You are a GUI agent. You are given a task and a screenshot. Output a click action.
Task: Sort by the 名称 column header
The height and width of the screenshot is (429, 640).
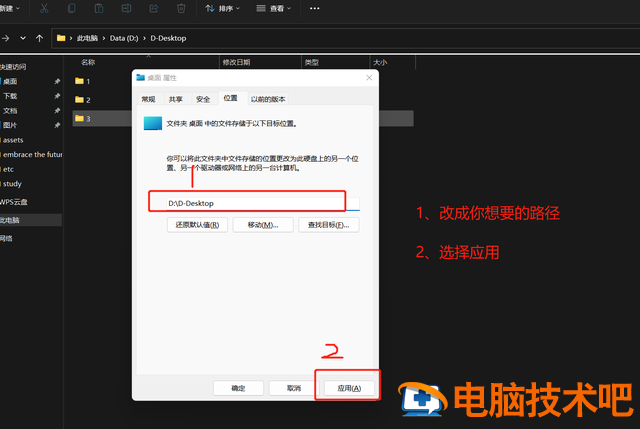click(x=88, y=62)
